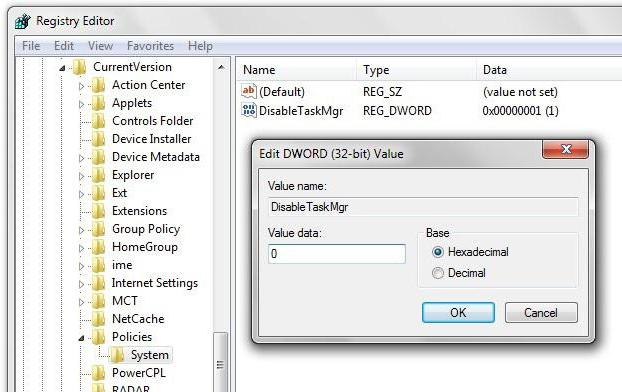Expand the Explorer key

pyautogui.click(x=81, y=176)
